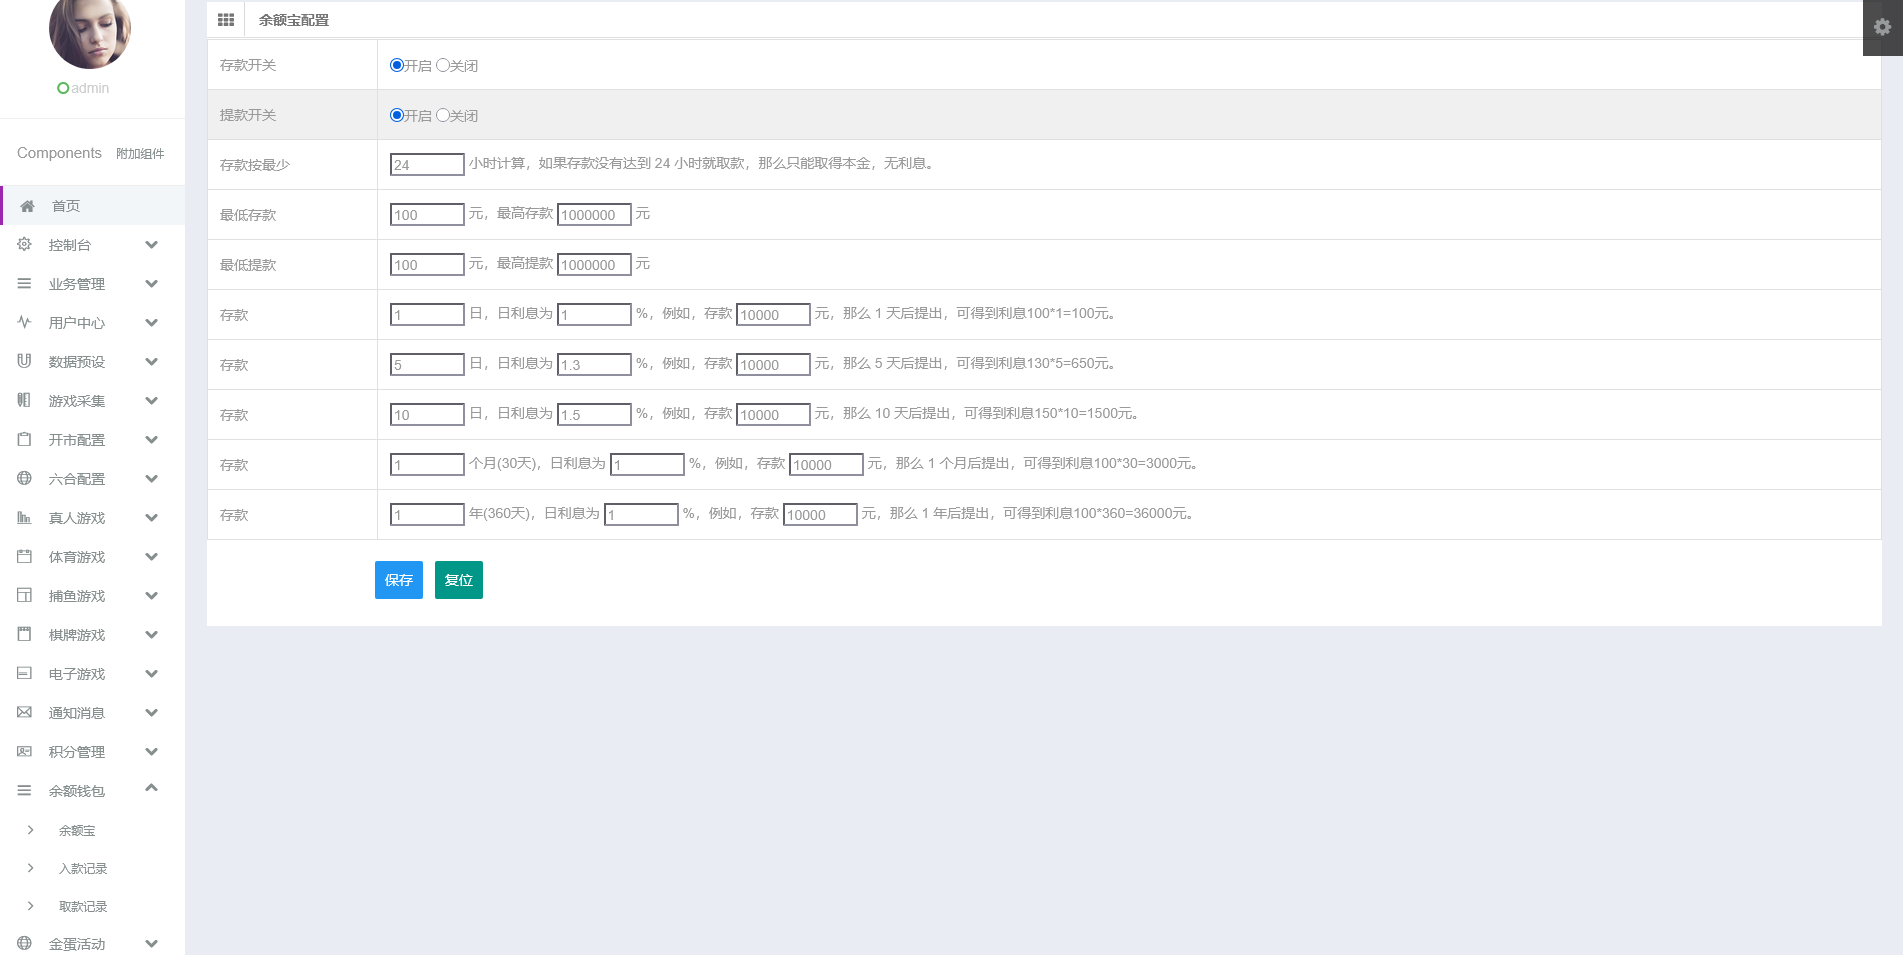Expand the 业务管理 menu chevron

tap(151, 284)
